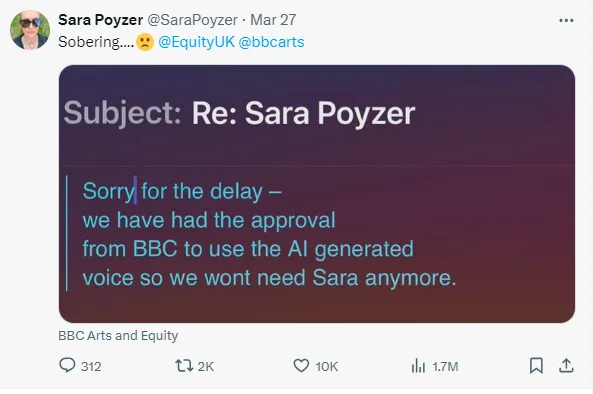Open view analytics bar chart icon

(x=418, y=366)
